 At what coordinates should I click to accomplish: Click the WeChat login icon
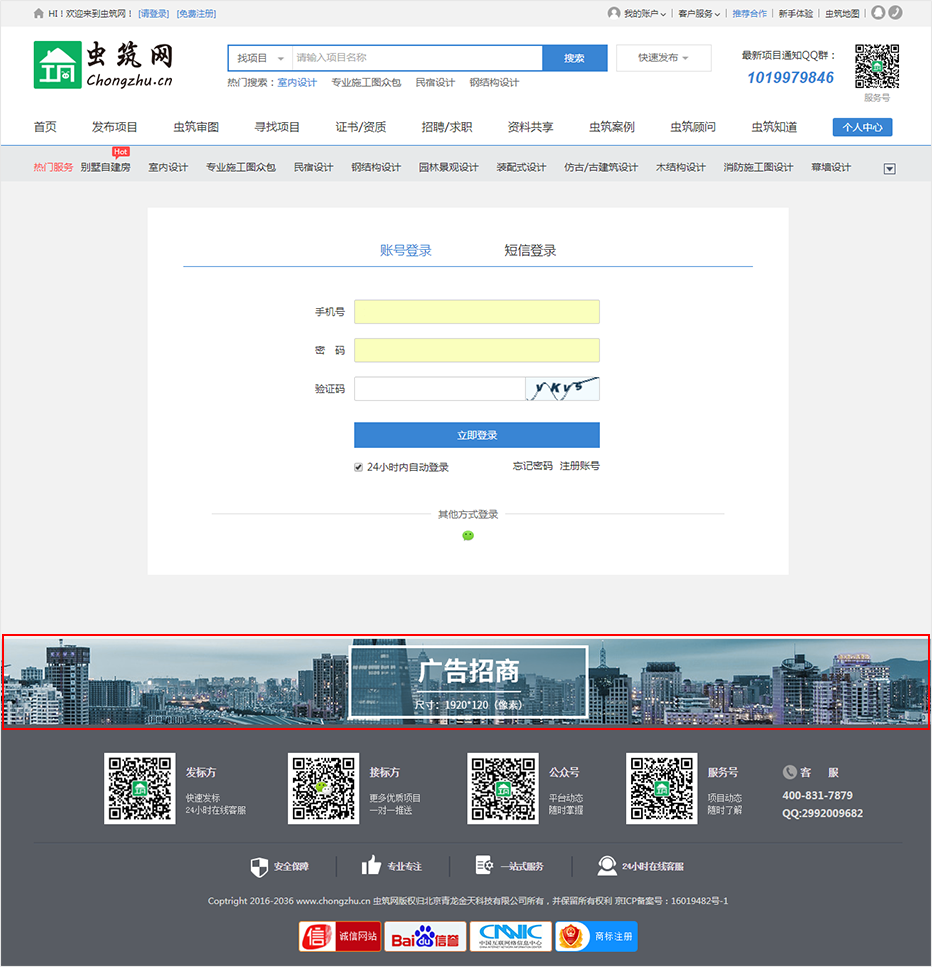coord(467,536)
